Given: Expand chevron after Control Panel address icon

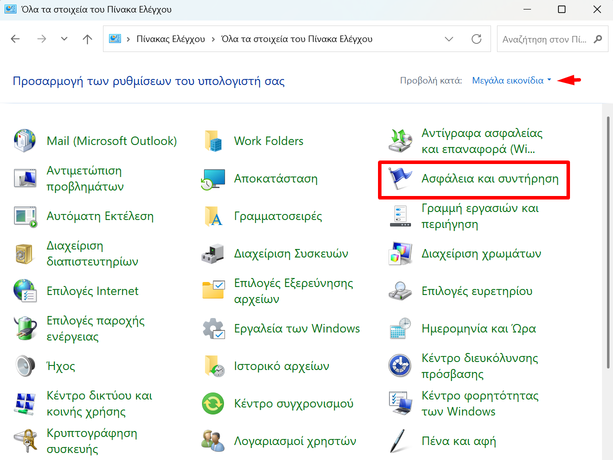Looking at the screenshot, I should click(x=128, y=39).
